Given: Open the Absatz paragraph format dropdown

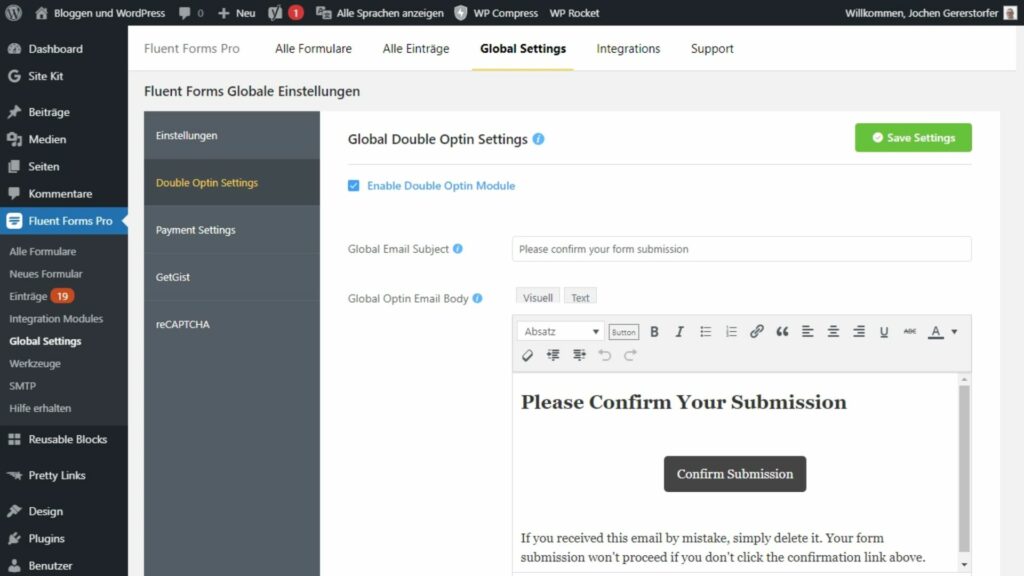Looking at the screenshot, I should coord(560,332).
